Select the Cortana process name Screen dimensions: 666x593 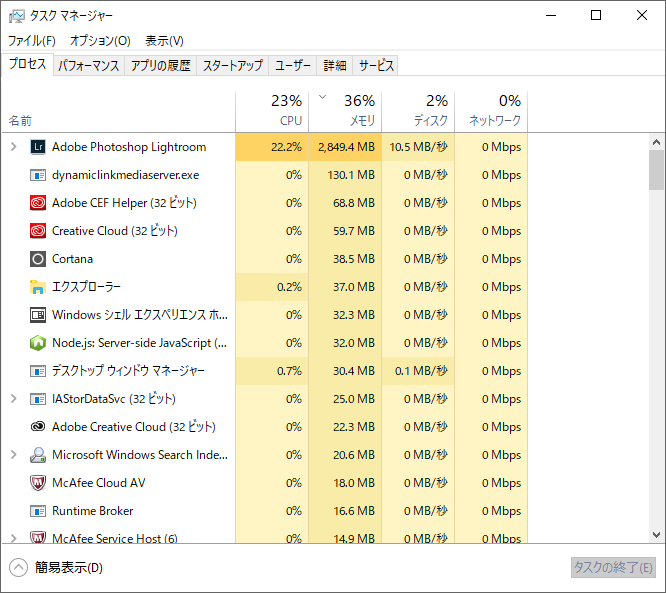tap(72, 259)
